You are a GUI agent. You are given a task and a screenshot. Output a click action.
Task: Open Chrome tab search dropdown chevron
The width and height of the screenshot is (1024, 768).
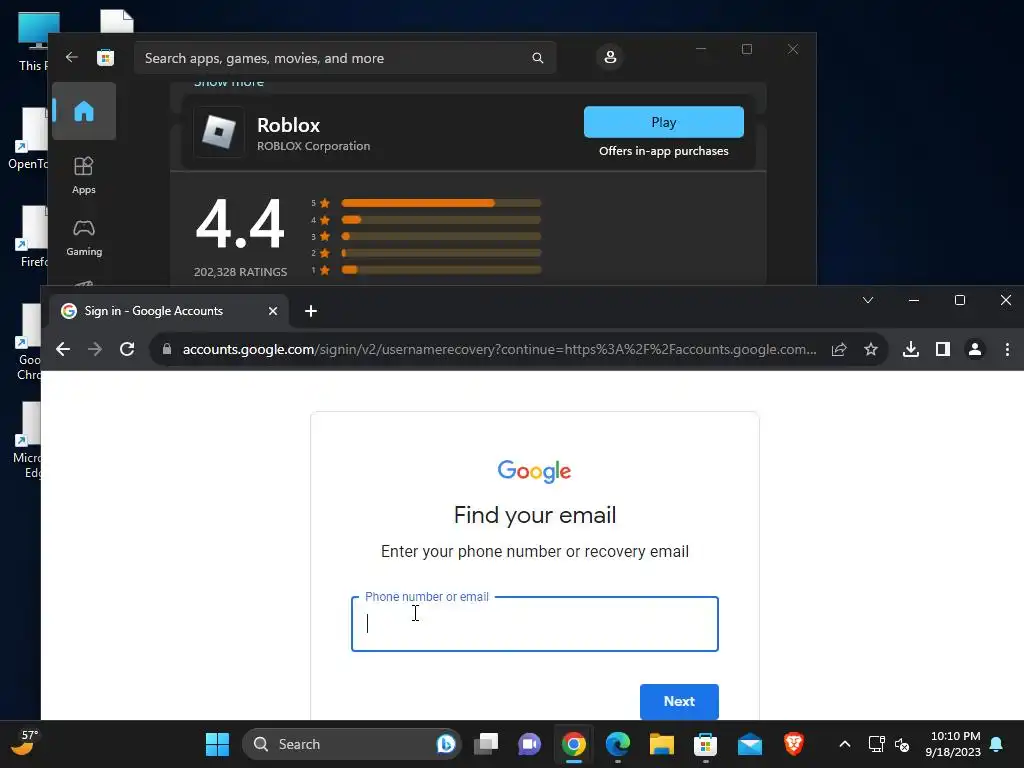point(868,300)
